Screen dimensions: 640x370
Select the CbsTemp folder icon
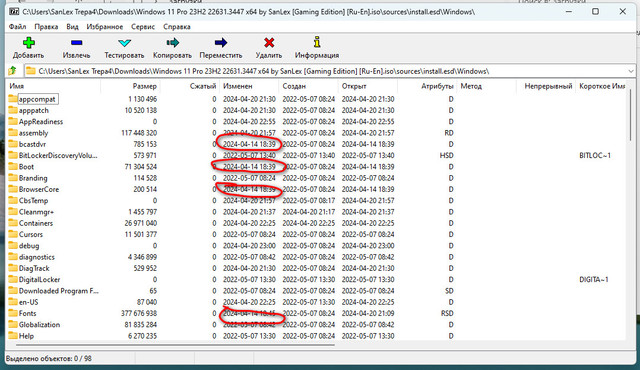(13, 200)
